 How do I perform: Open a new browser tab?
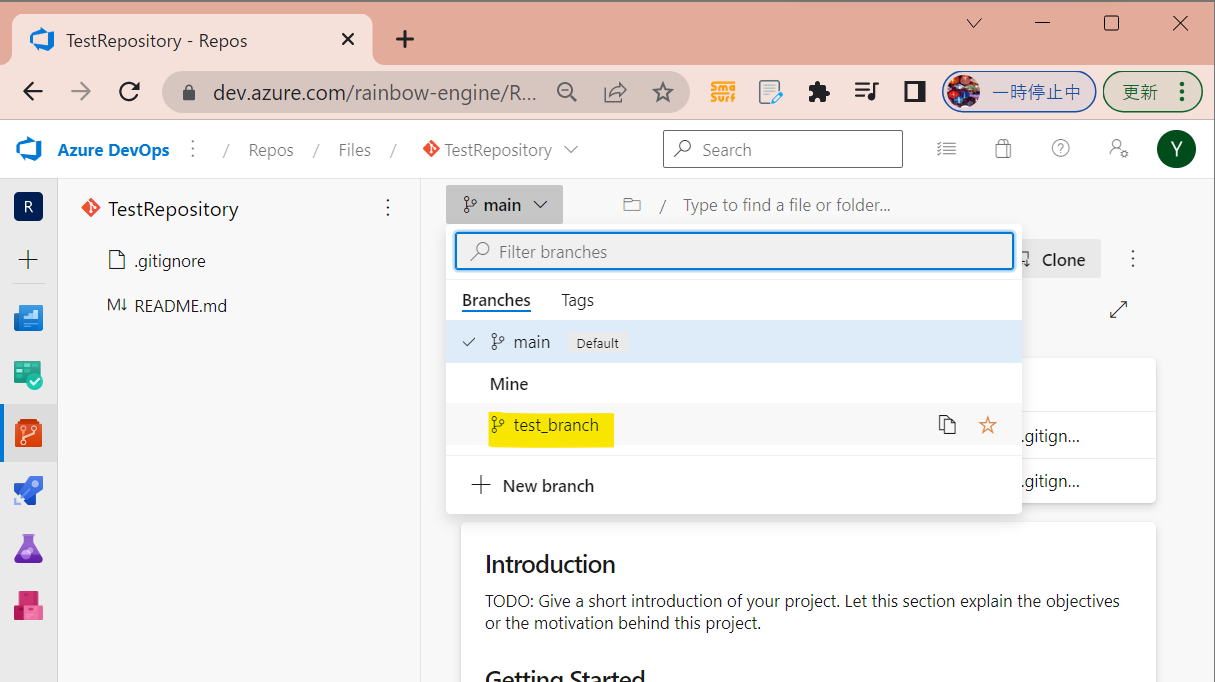pos(404,40)
